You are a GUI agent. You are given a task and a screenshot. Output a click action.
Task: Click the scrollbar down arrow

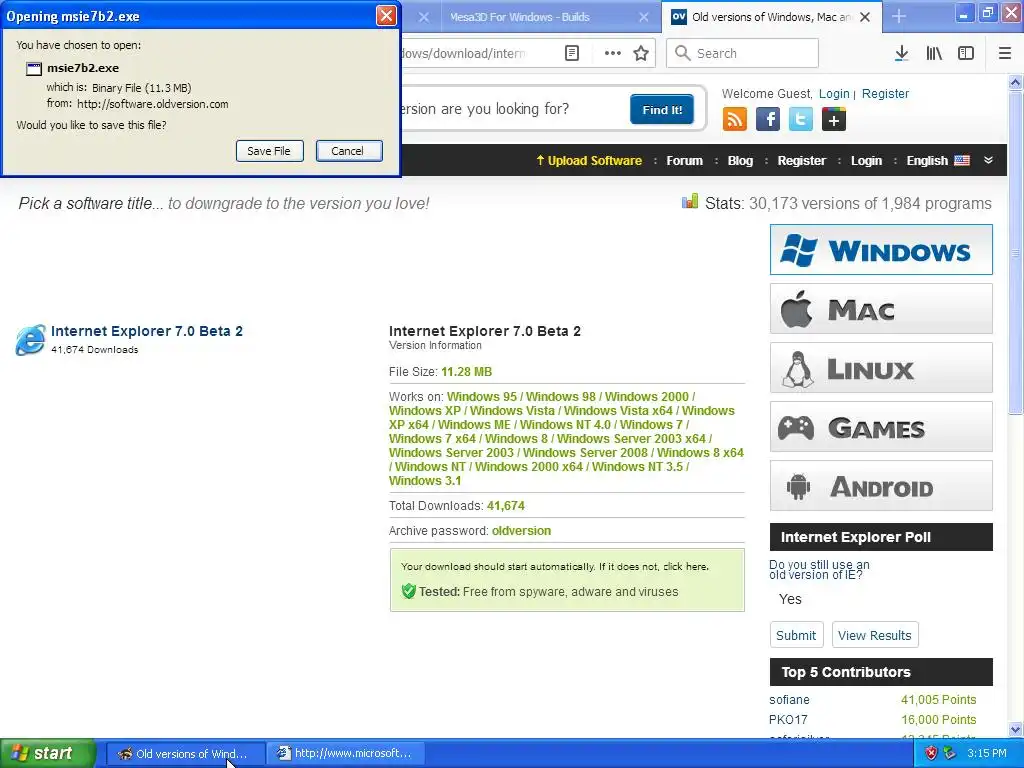(x=1015, y=729)
